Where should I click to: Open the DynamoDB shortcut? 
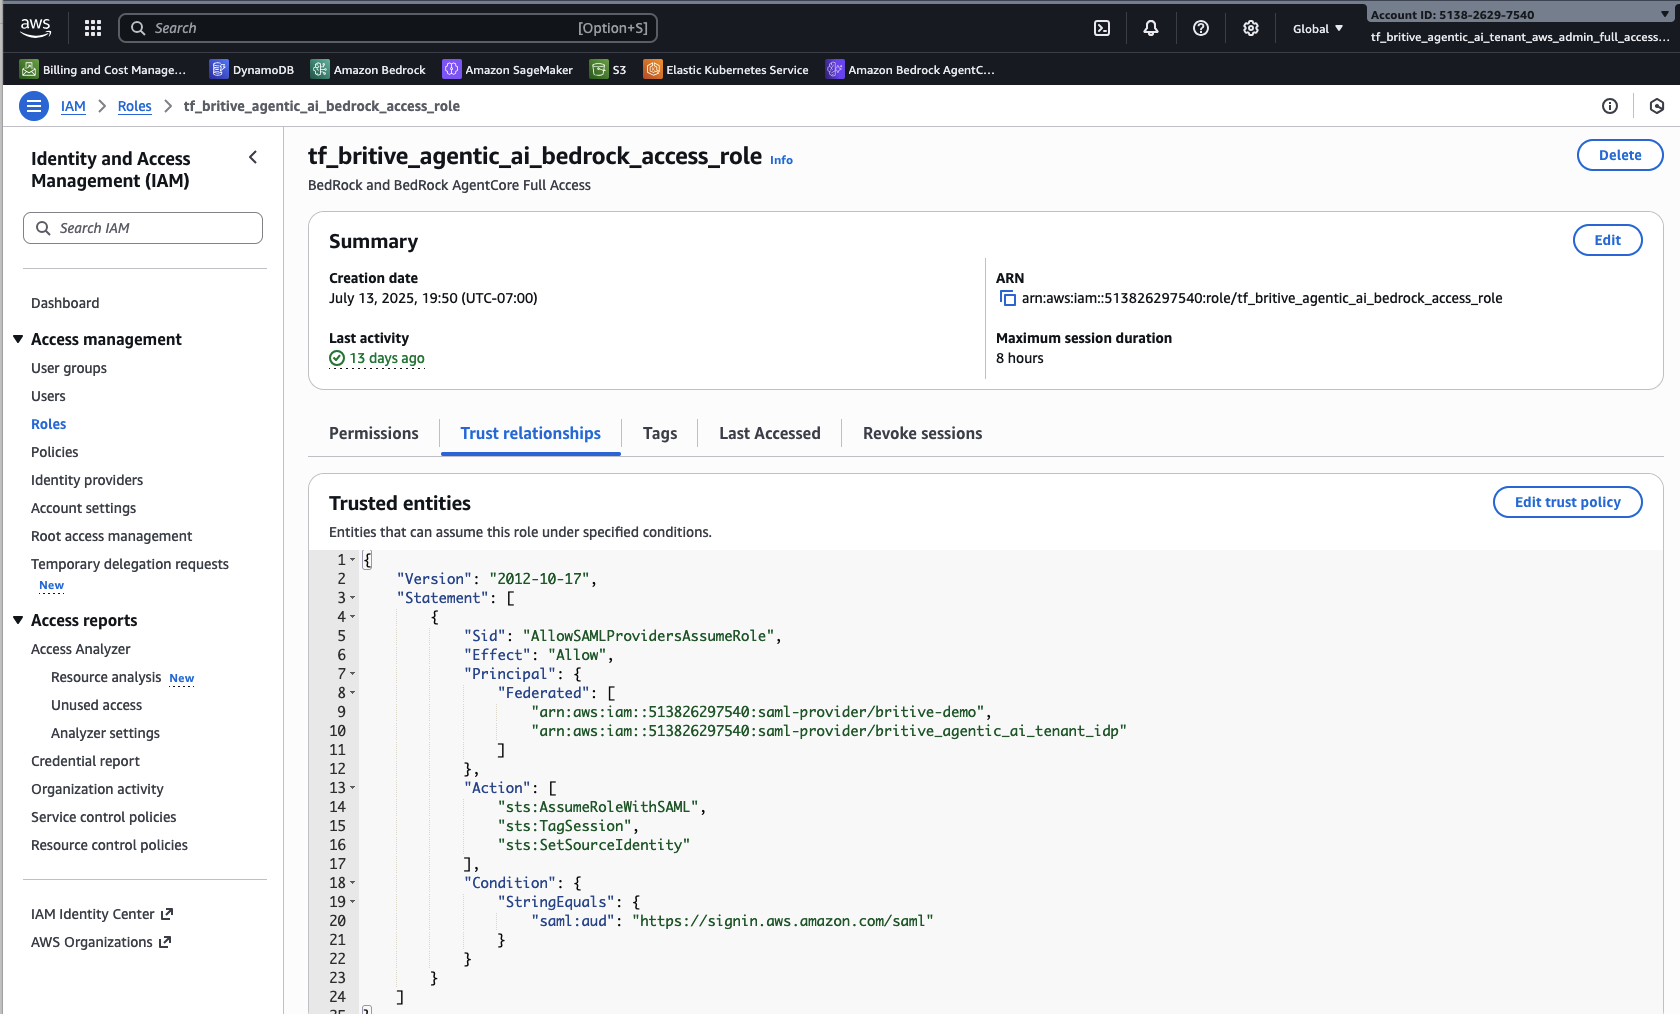pyautogui.click(x=252, y=70)
